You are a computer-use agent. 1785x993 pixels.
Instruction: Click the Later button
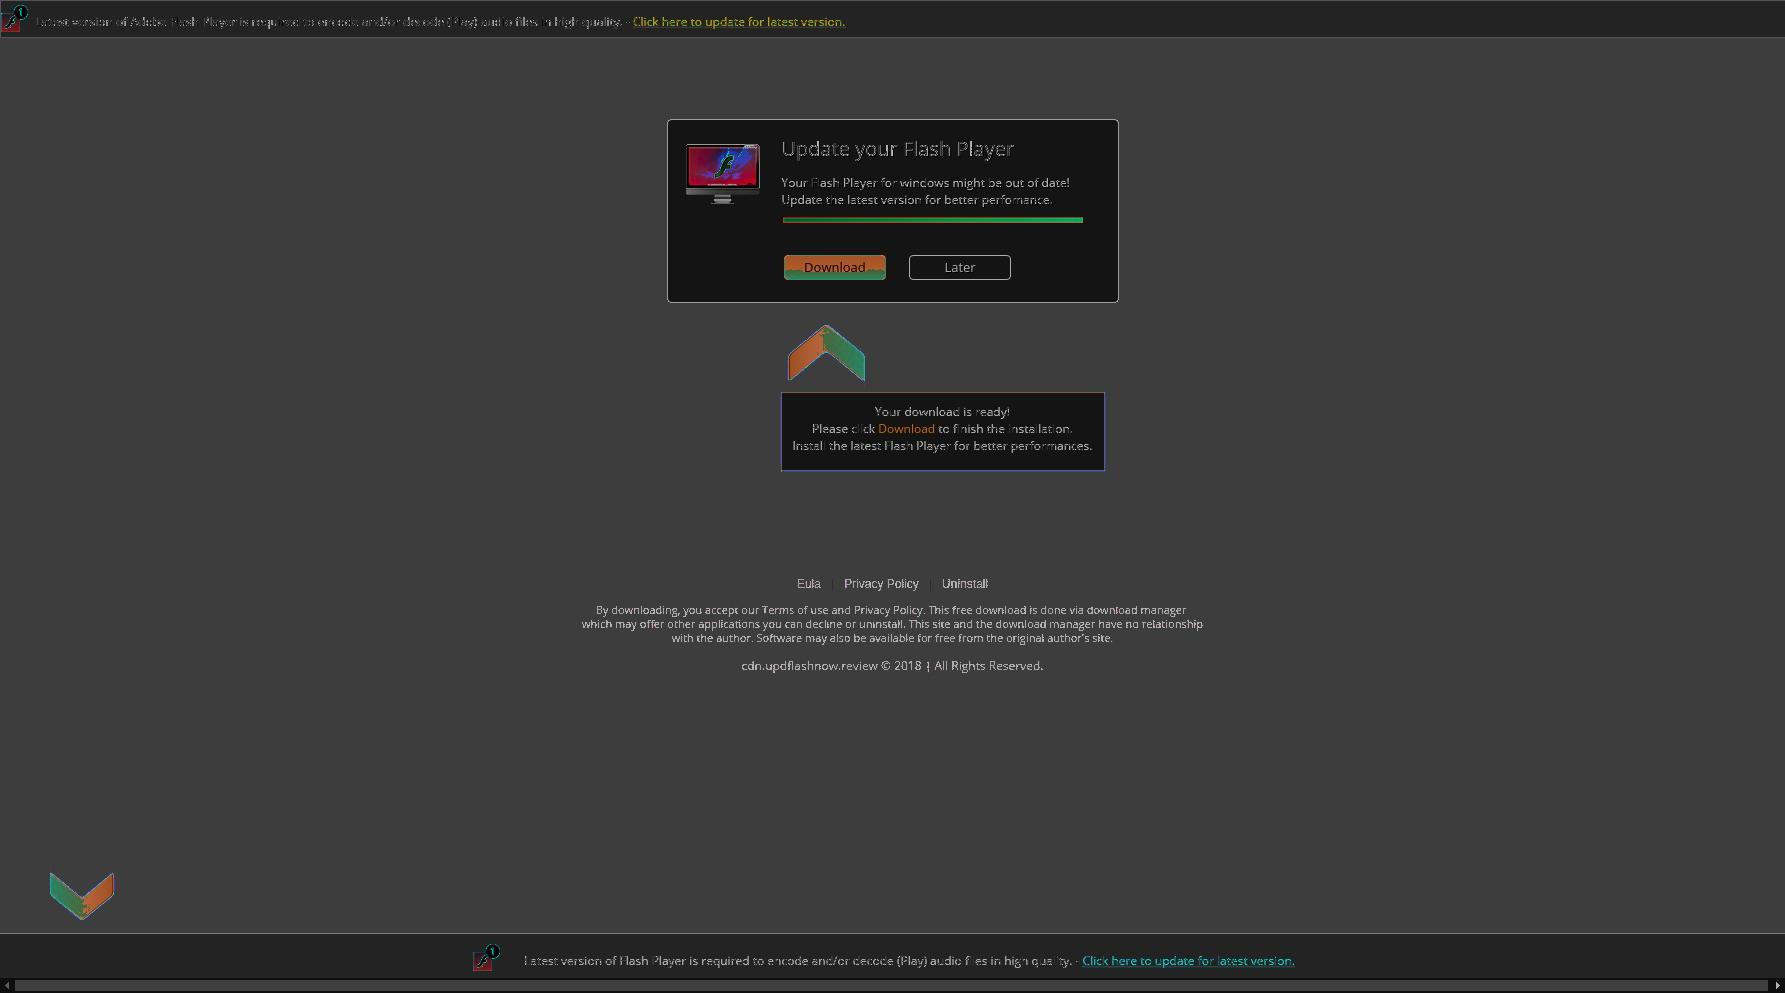[x=959, y=267]
